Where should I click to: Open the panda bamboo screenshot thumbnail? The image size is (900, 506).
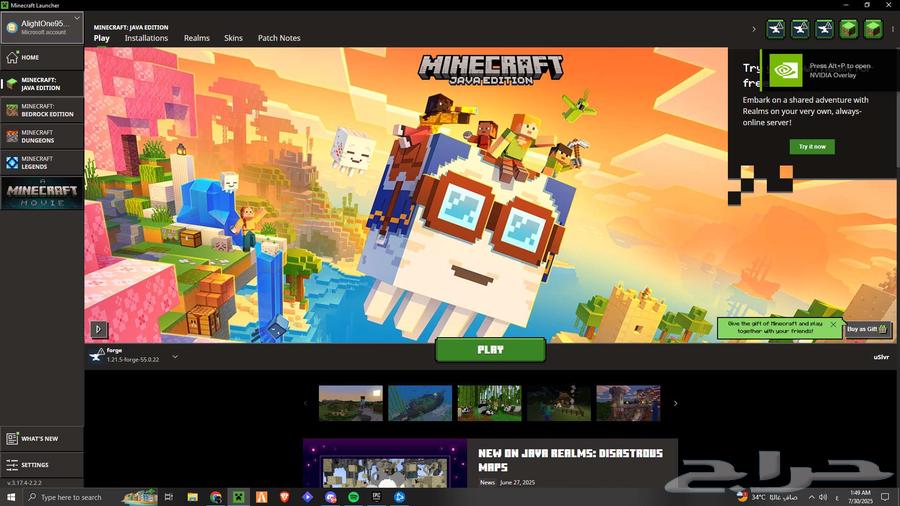[490, 403]
